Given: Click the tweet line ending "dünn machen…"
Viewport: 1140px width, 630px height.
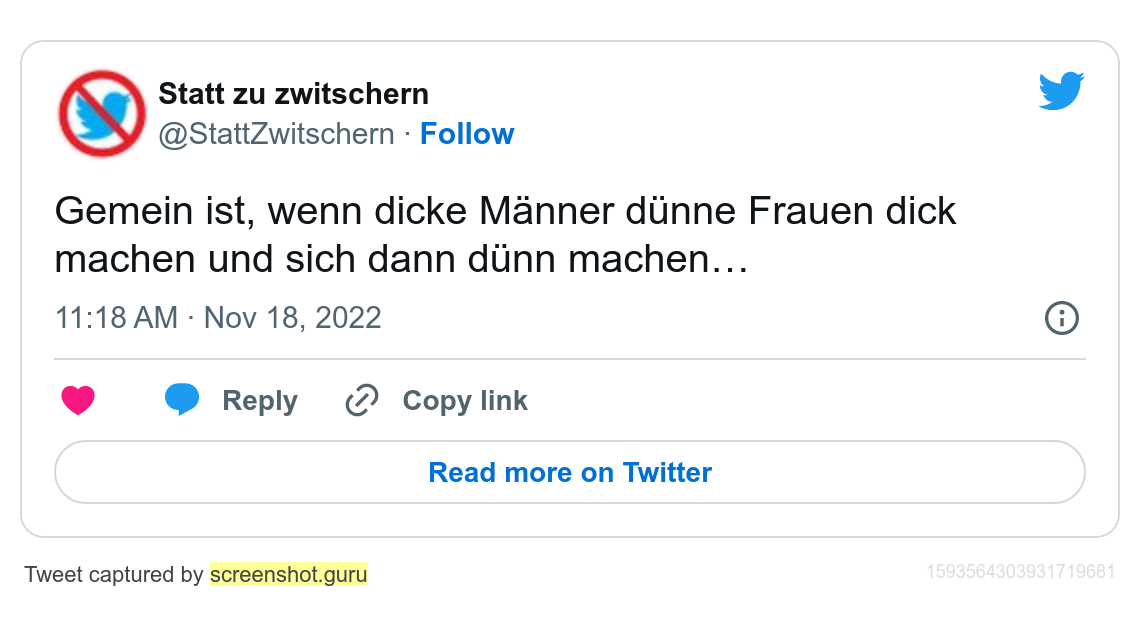Looking at the screenshot, I should 401,260.
